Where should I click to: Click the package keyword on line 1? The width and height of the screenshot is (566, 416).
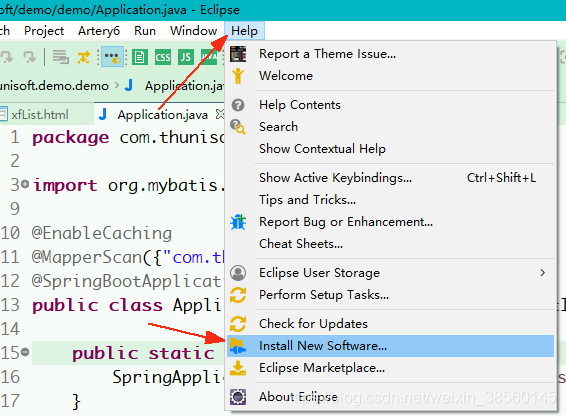(x=70, y=138)
